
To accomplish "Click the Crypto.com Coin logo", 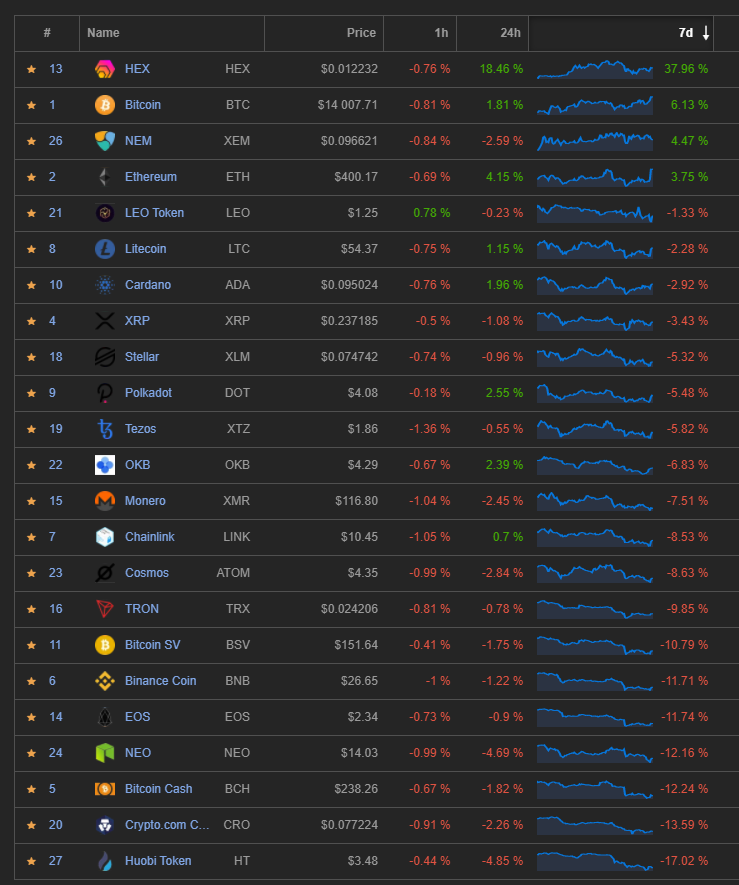I will (x=105, y=825).
